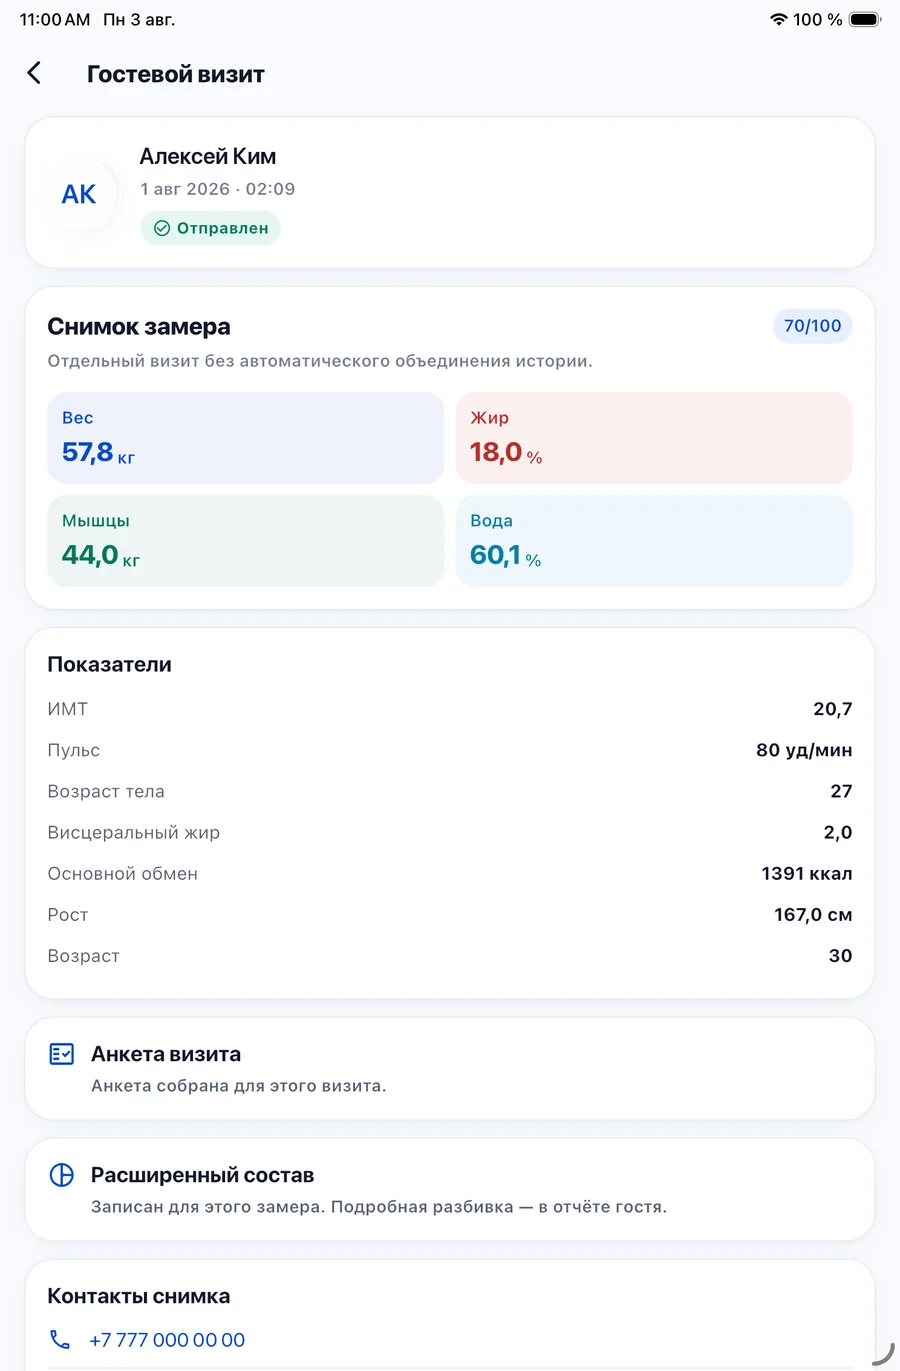This screenshot has height=1371, width=900.
Task: Open the Расширенный состав card
Action: 450,1190
